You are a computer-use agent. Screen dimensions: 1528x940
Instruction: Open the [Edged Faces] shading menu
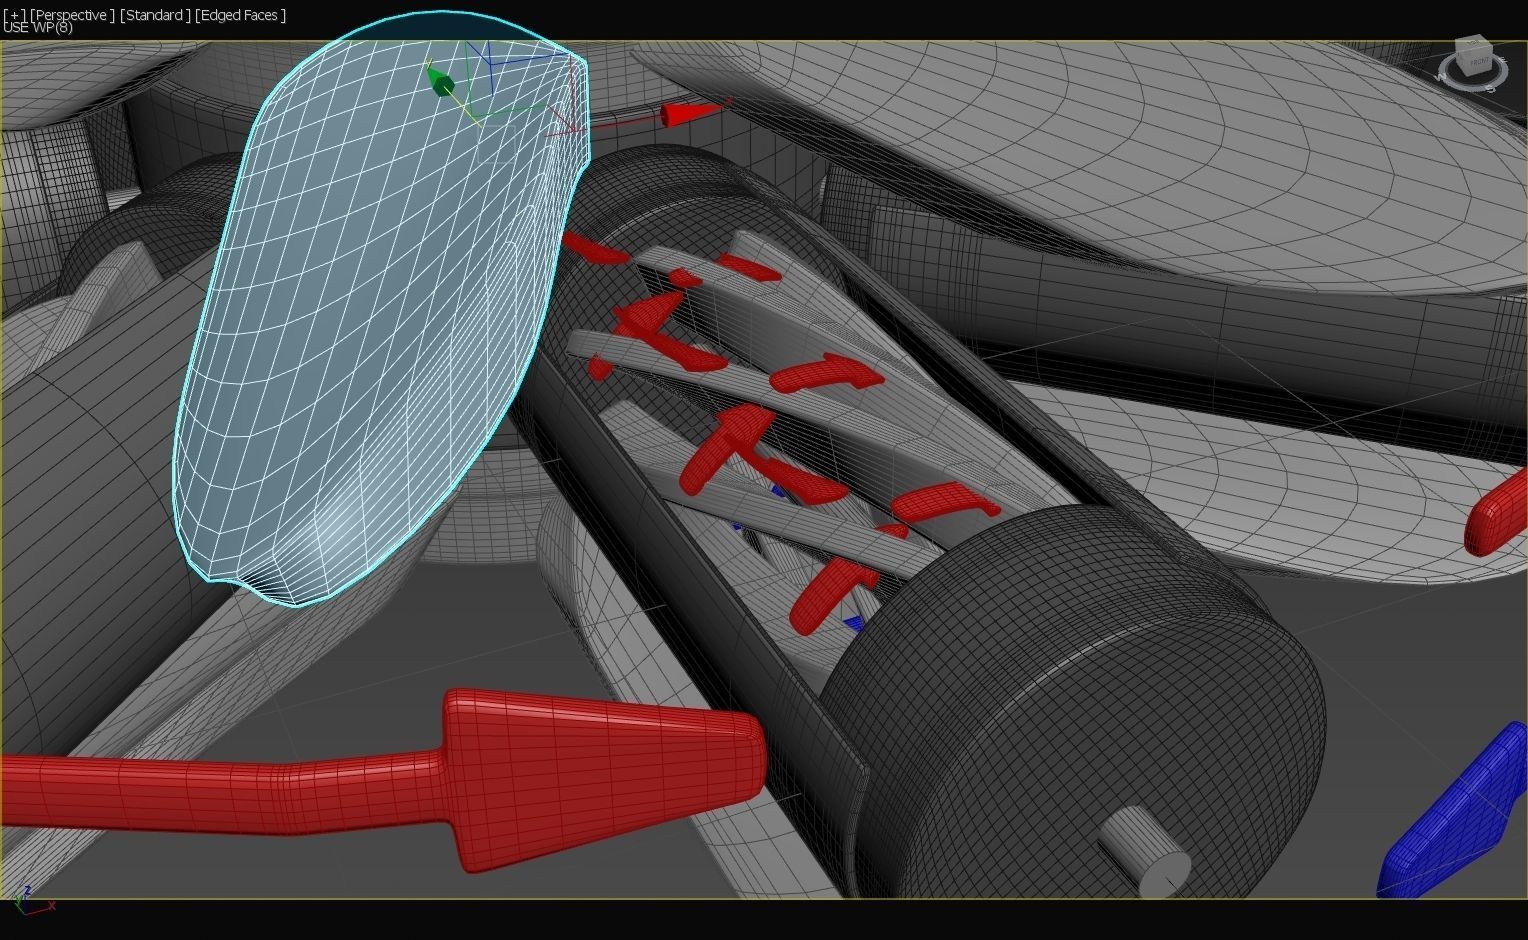click(241, 15)
